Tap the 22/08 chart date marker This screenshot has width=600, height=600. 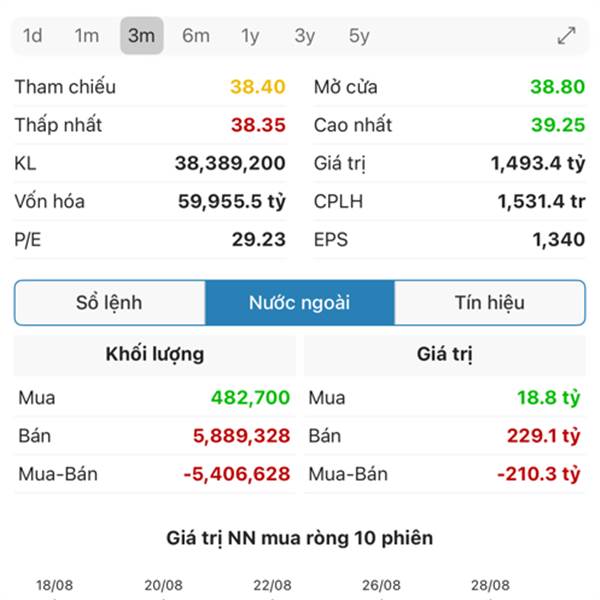point(272,585)
